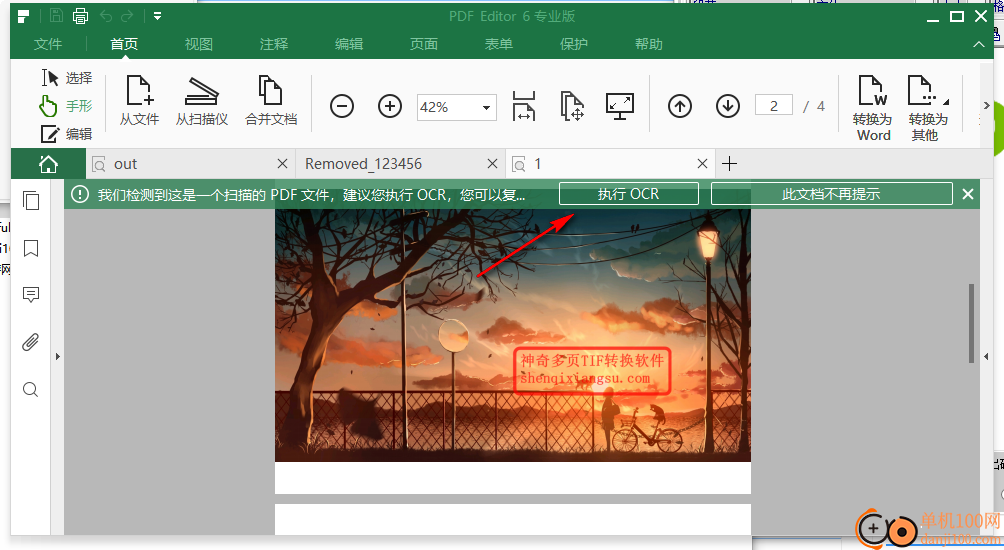Switch to the 页面 ribbon tab
The image size is (1004, 550).
(424, 44)
